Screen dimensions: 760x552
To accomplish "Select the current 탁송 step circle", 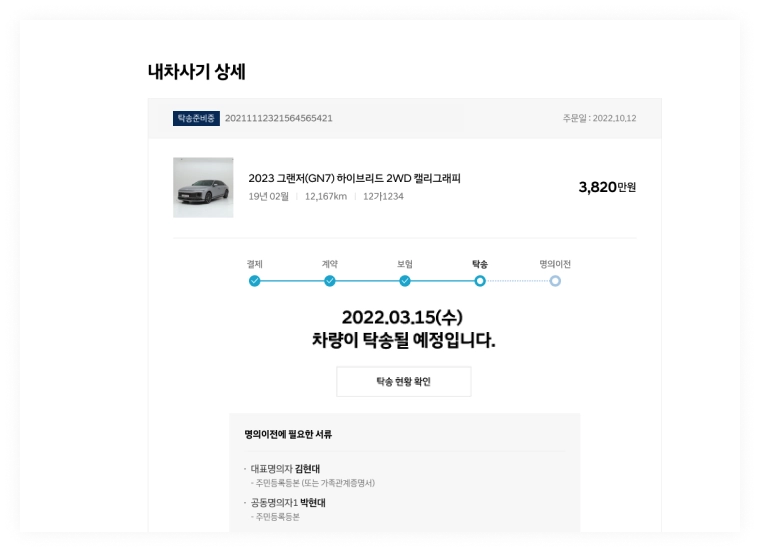I will [480, 281].
